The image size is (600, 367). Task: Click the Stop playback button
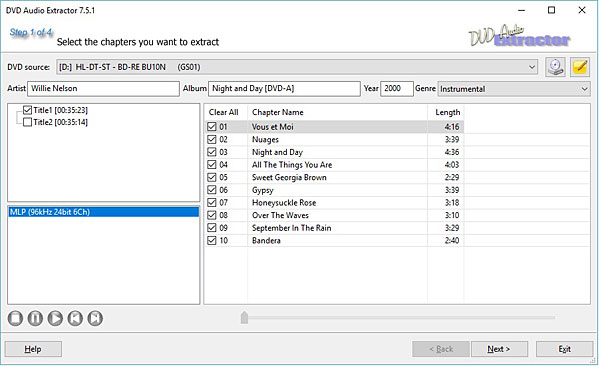coord(15,318)
